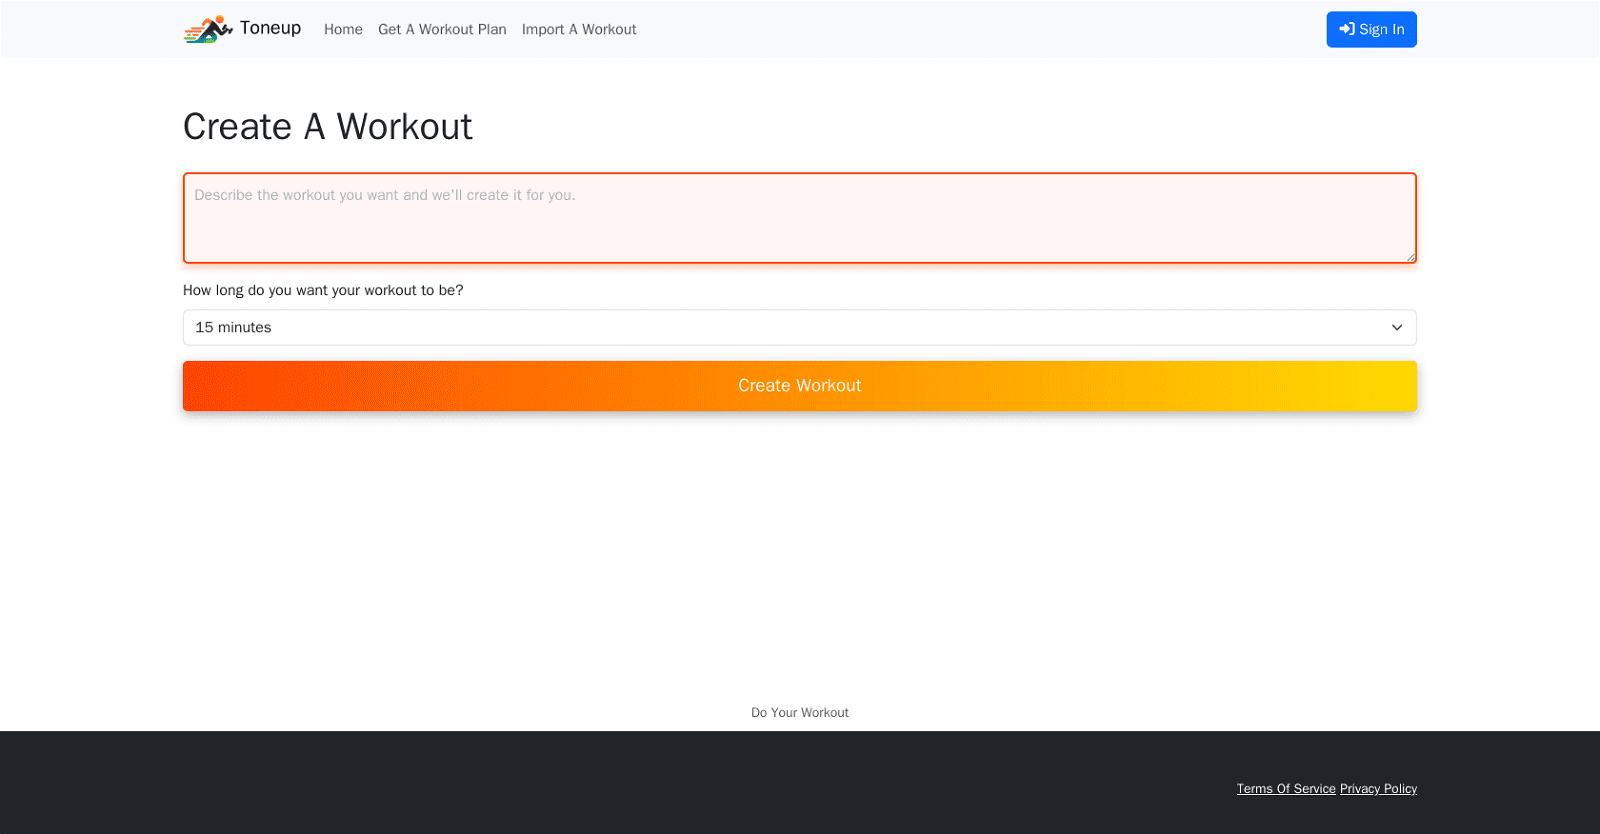
Task: Click the text area resize handle
Action: (1411, 257)
